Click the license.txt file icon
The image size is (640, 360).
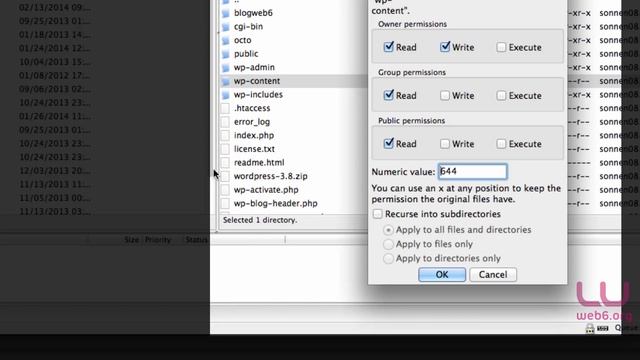(225, 149)
